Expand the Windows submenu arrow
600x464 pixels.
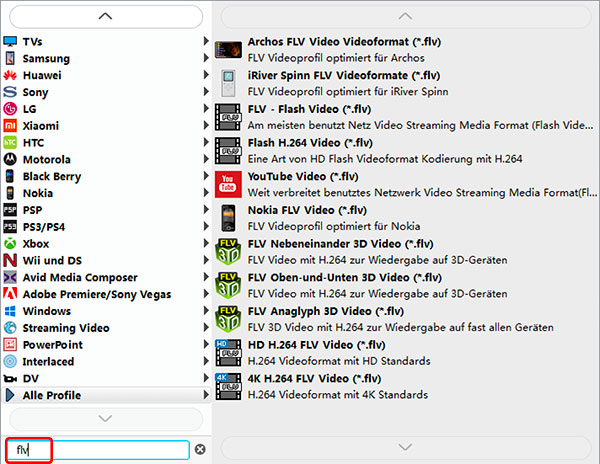(x=206, y=310)
